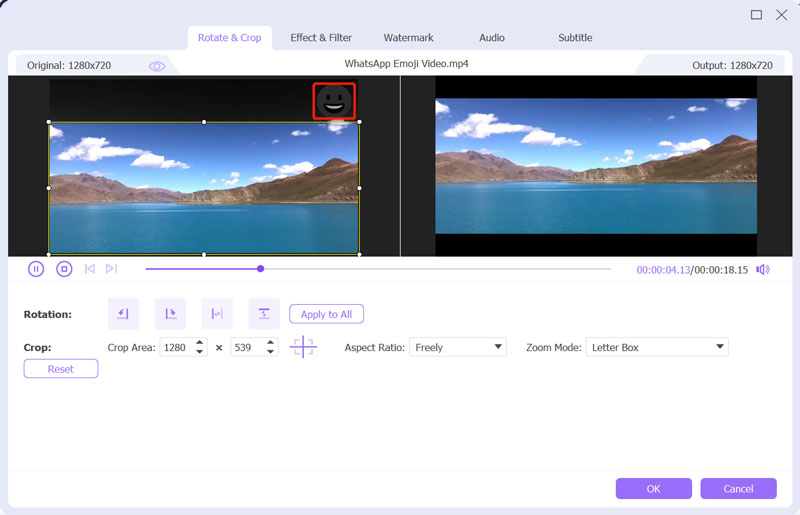800x515 pixels.
Task: Switch to Effect & Filter tab
Action: [321, 38]
